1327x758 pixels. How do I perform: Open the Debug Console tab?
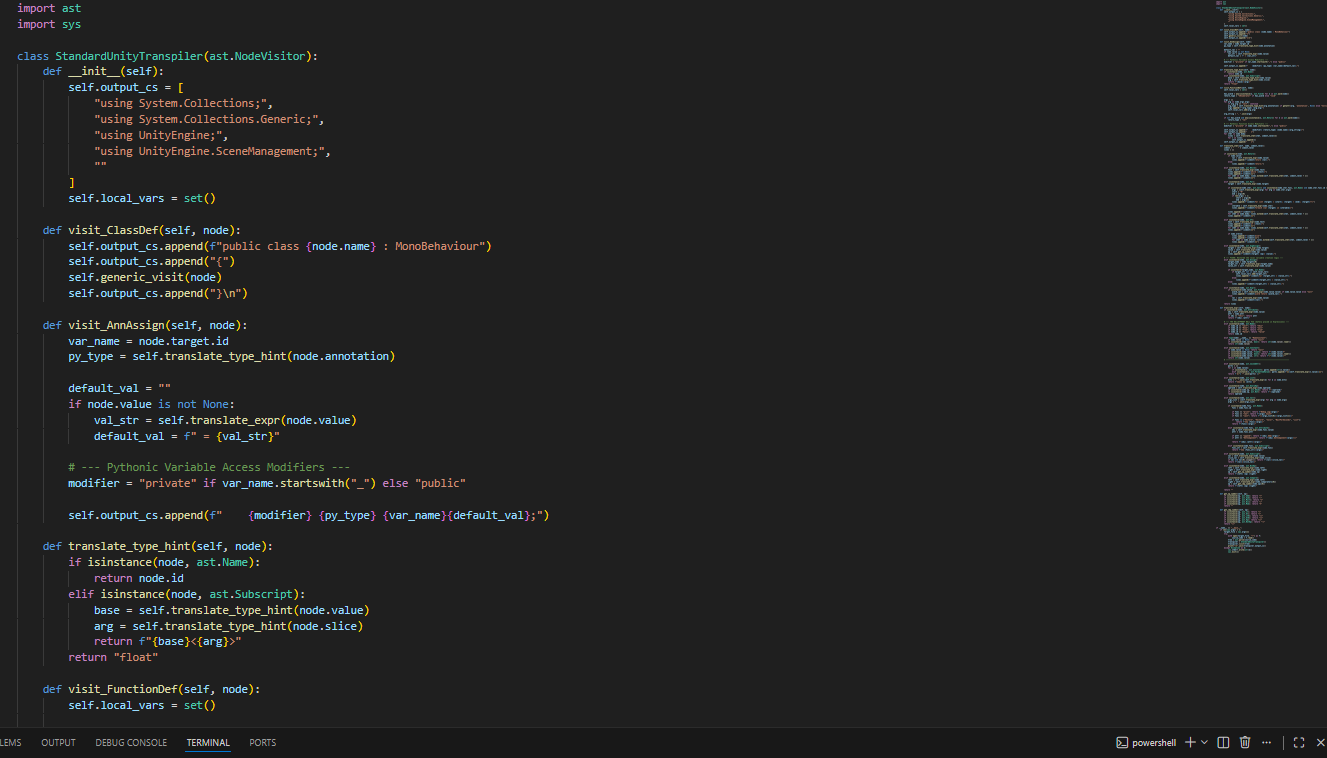[x=131, y=743]
